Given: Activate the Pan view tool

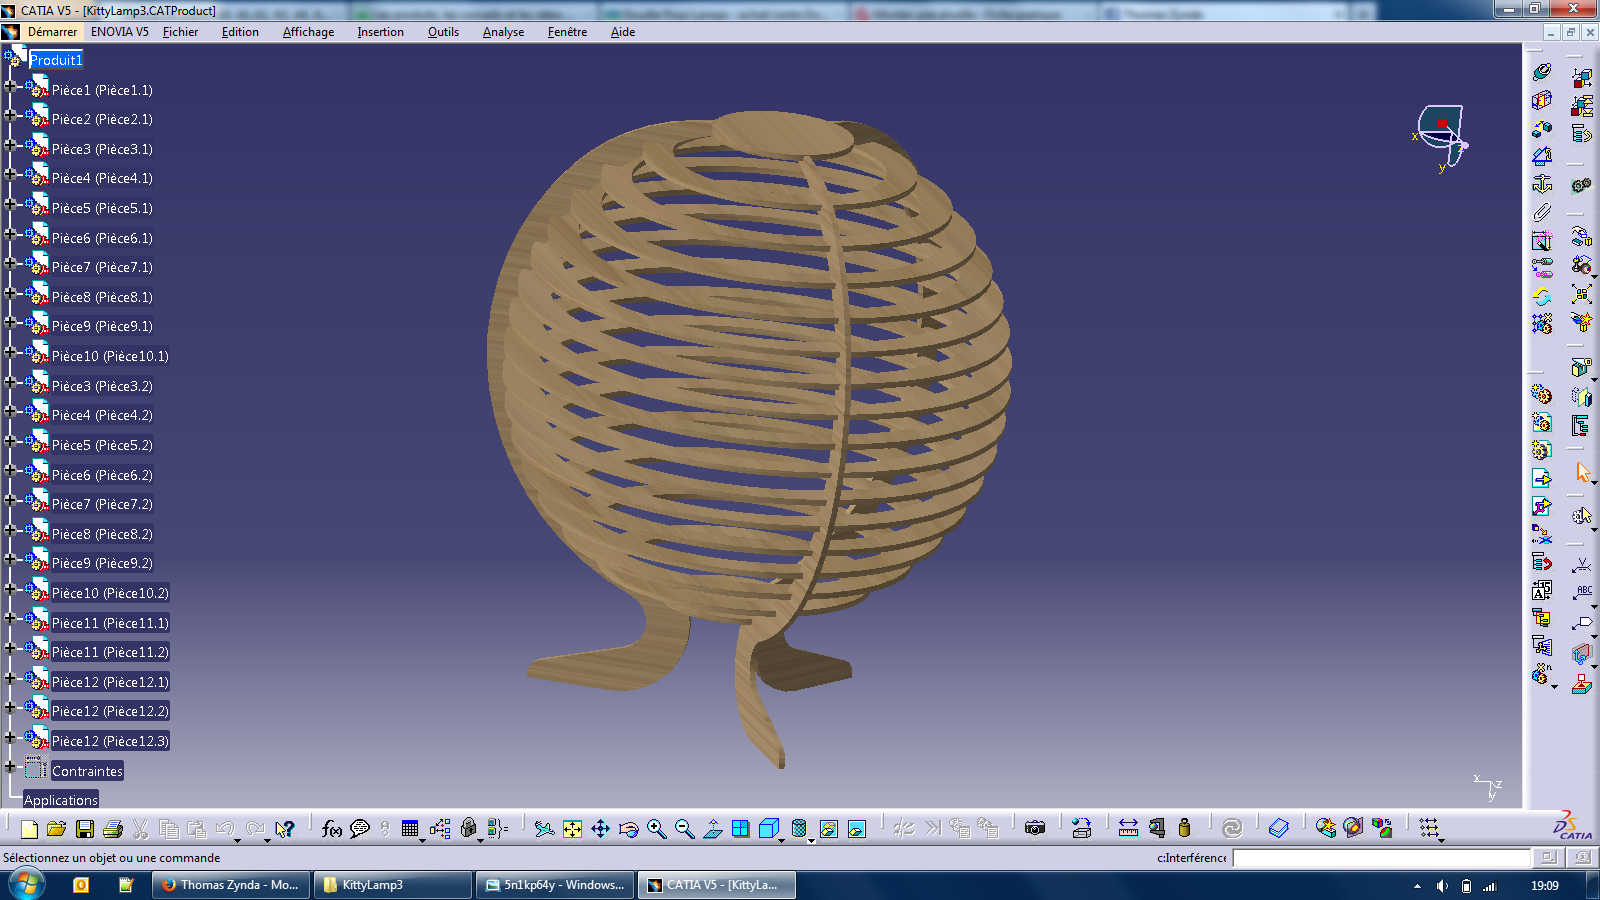Looking at the screenshot, I should (x=600, y=829).
